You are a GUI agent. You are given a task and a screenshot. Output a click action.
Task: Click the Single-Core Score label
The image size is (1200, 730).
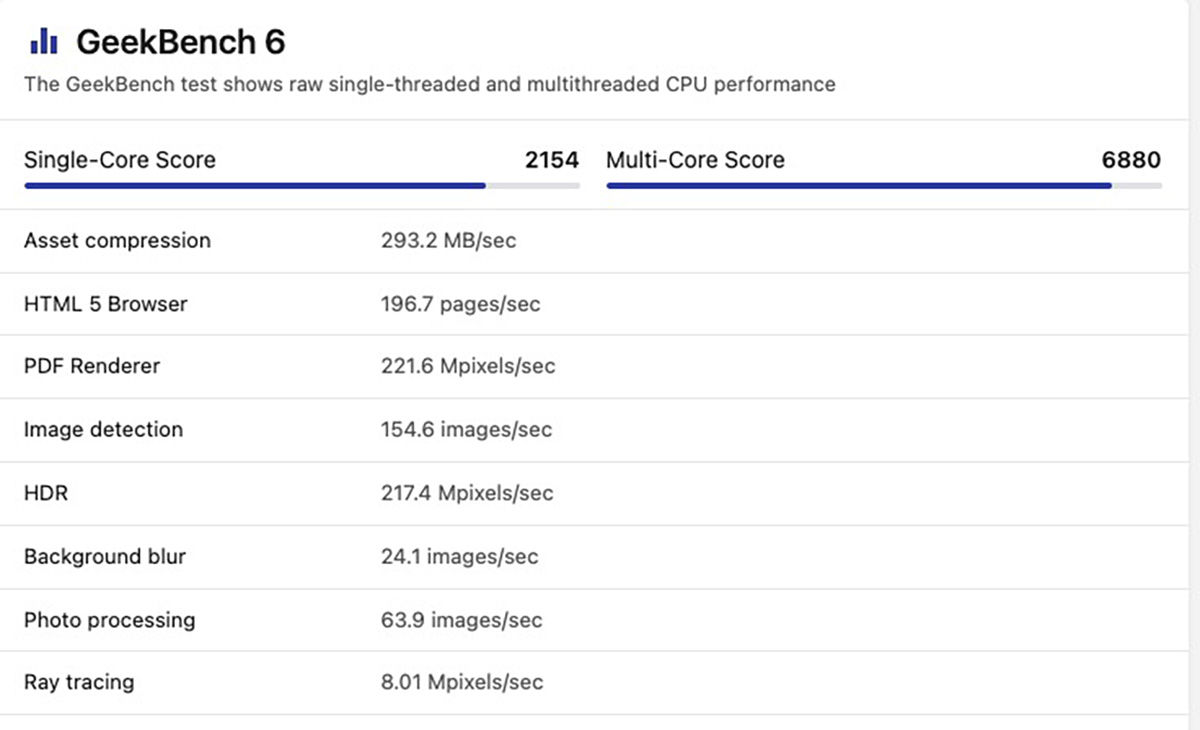[x=120, y=160]
